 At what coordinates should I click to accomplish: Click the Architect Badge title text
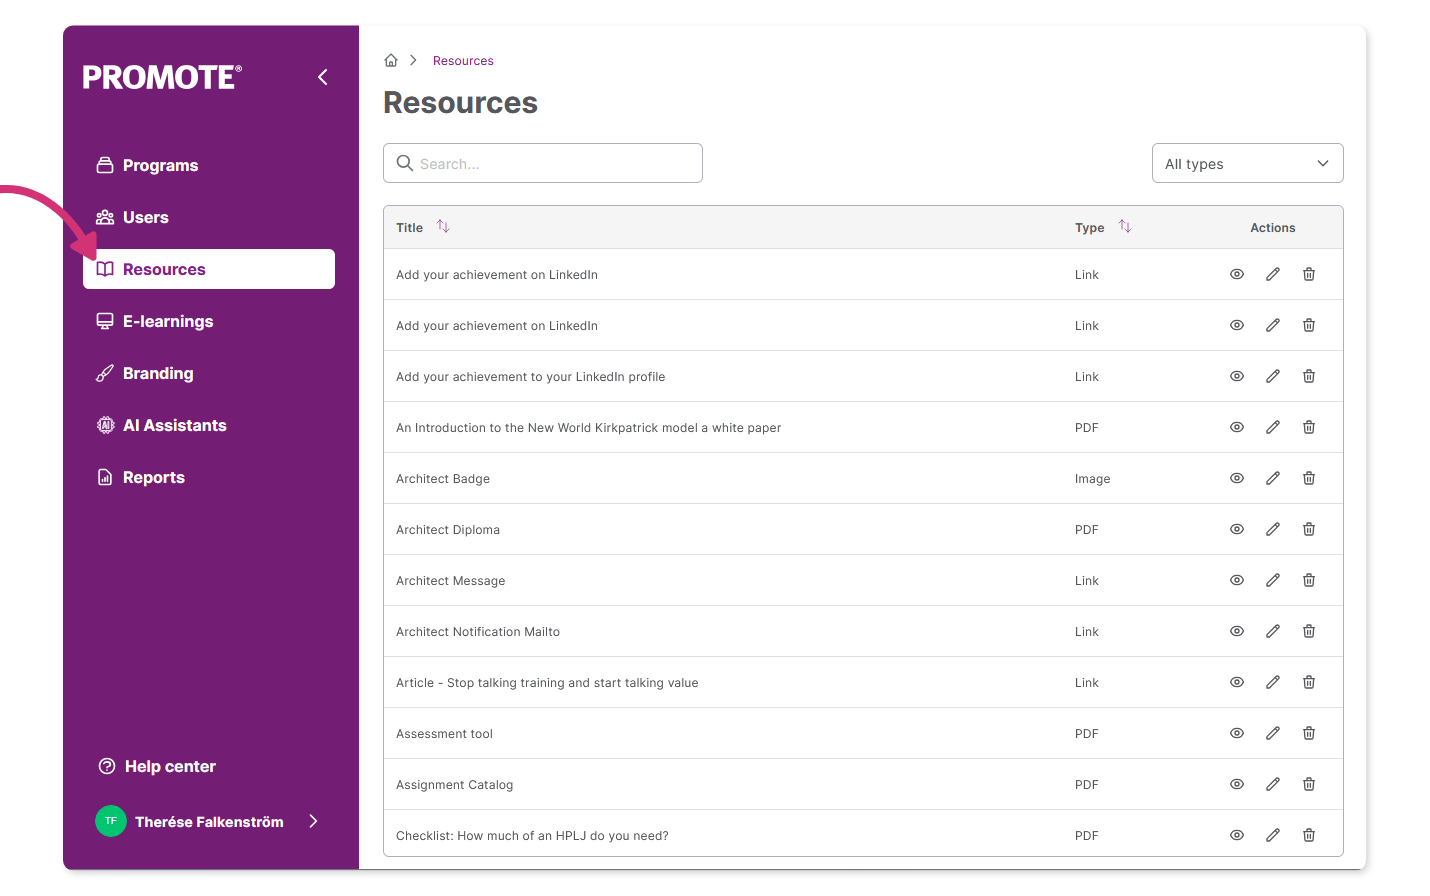(443, 479)
